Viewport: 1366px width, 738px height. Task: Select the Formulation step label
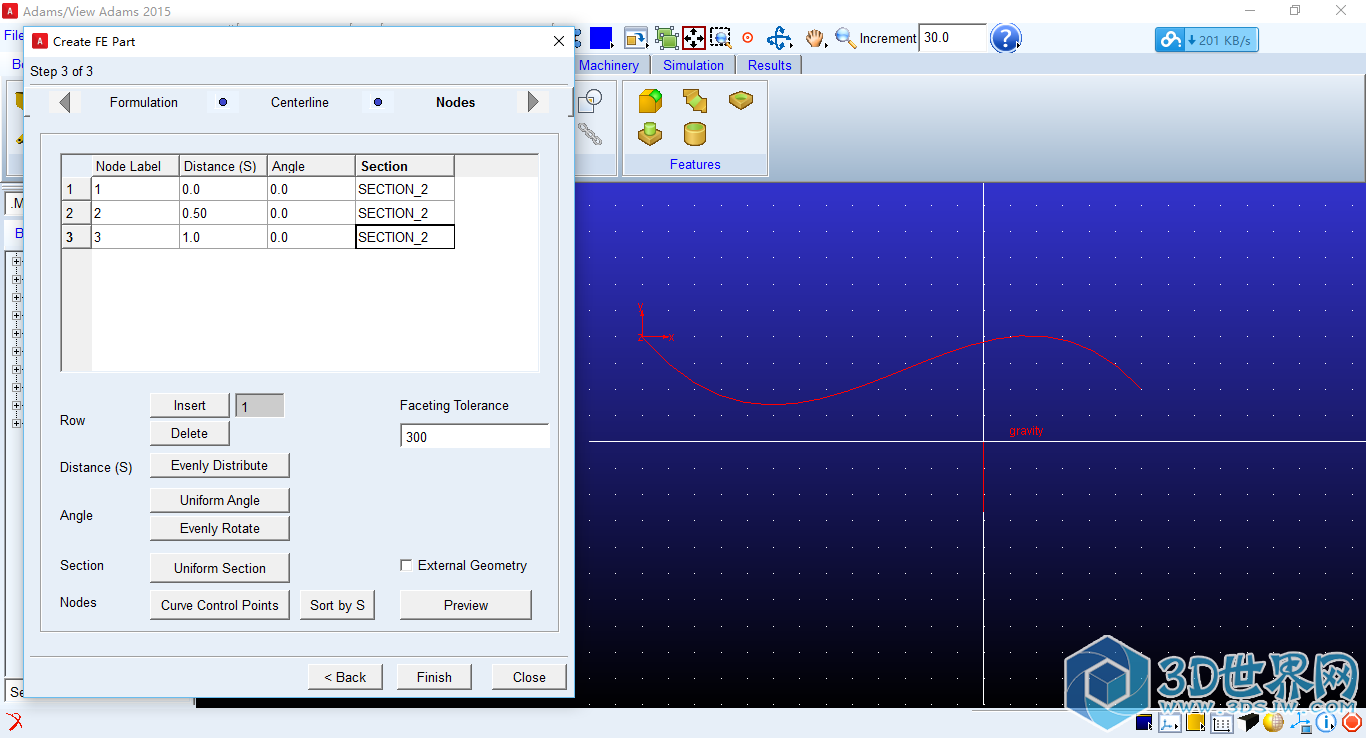(x=144, y=102)
